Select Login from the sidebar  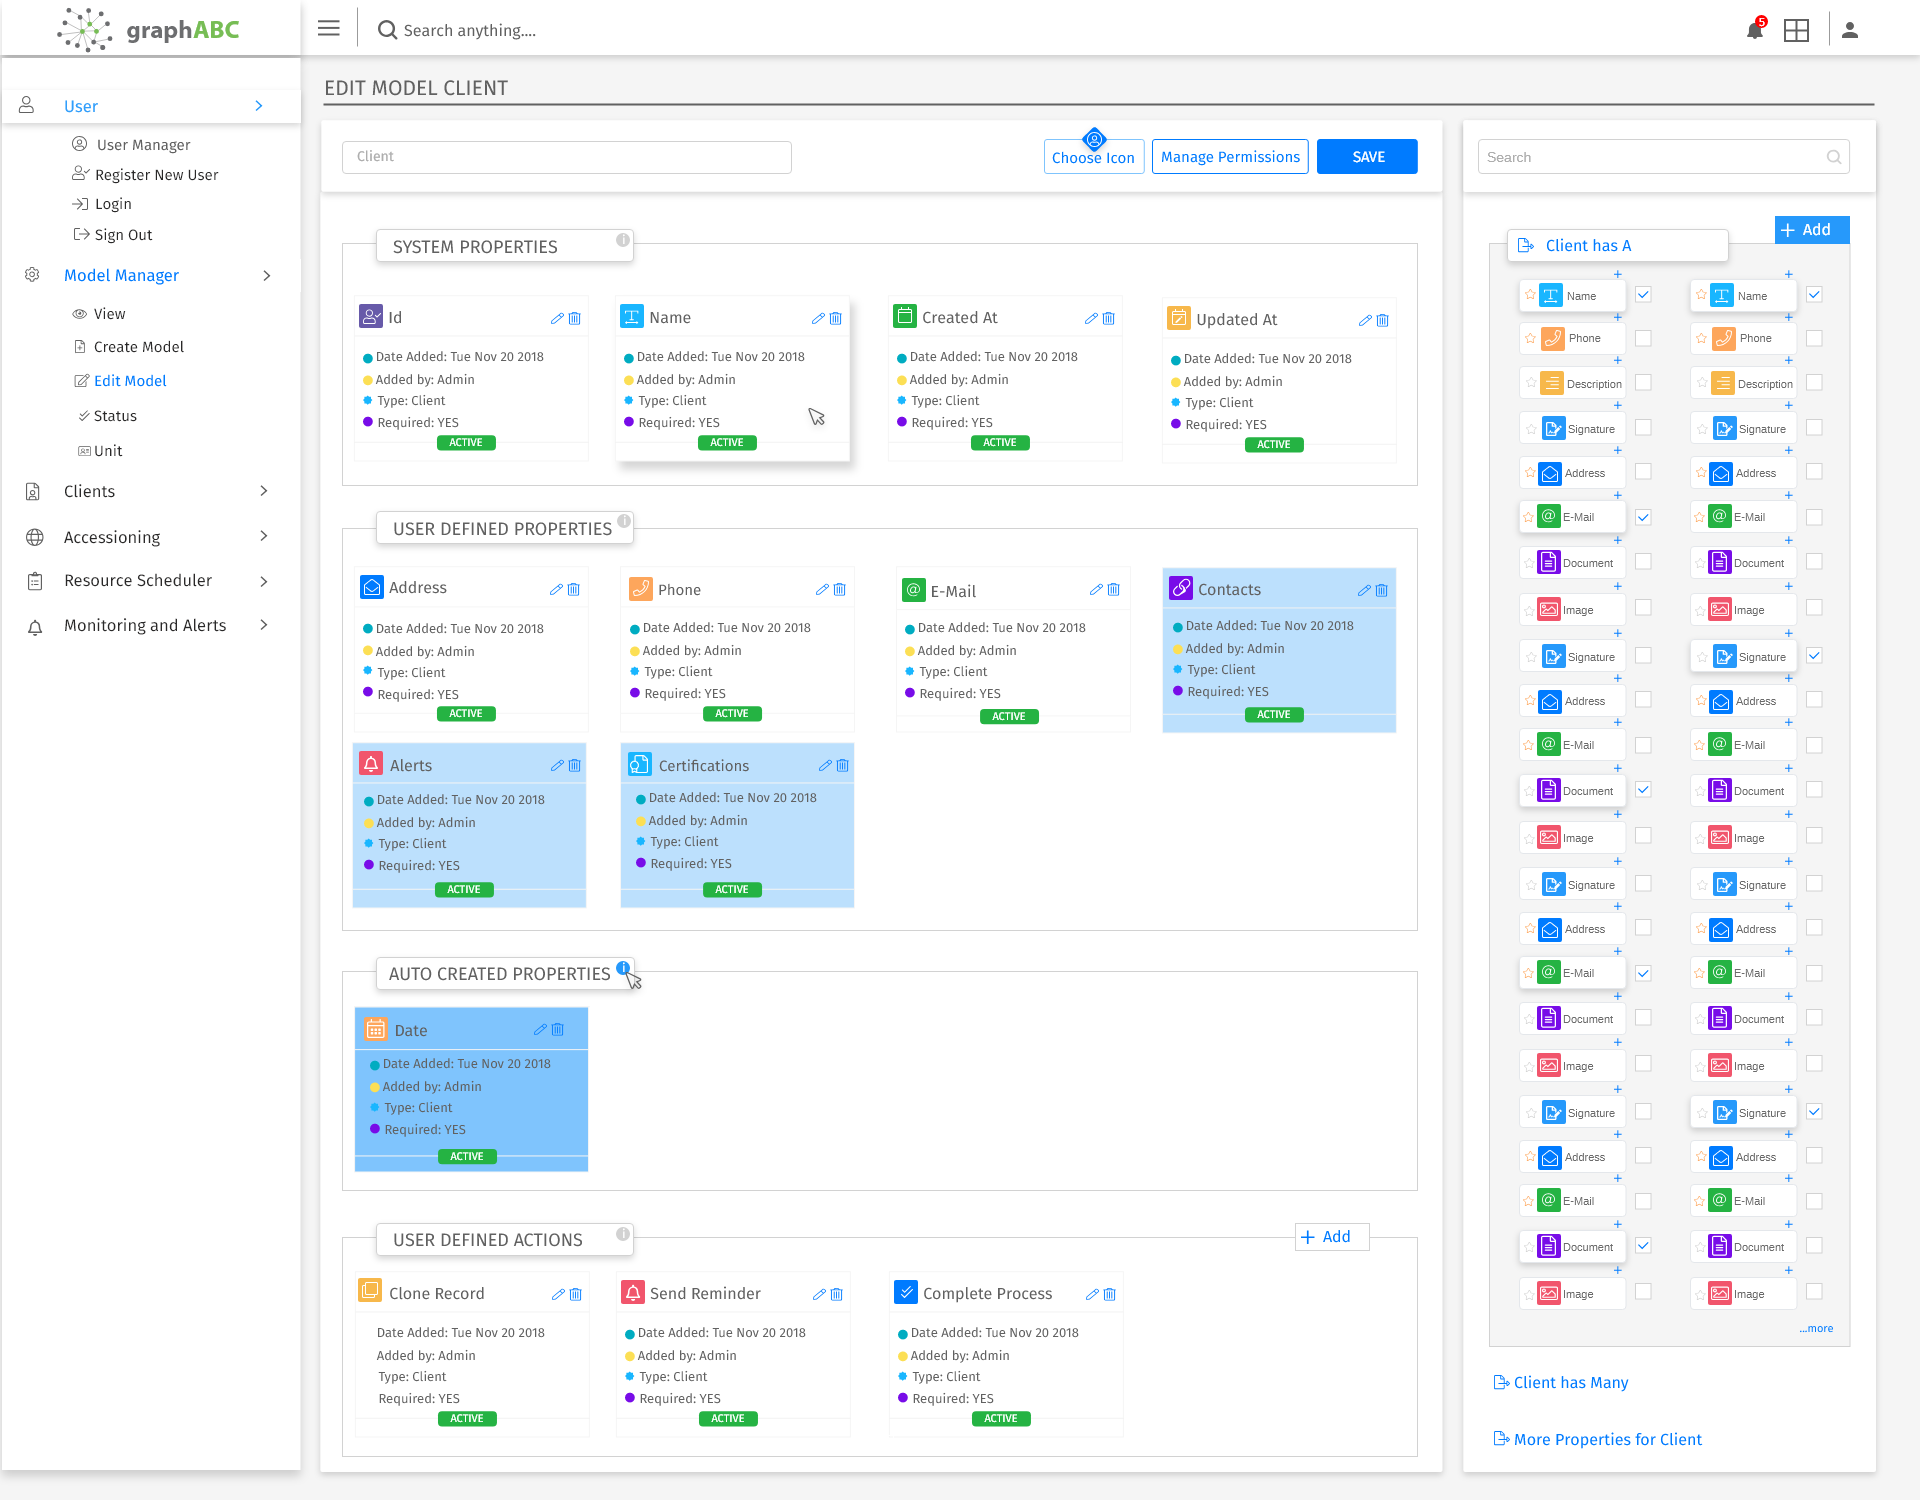tap(102, 204)
